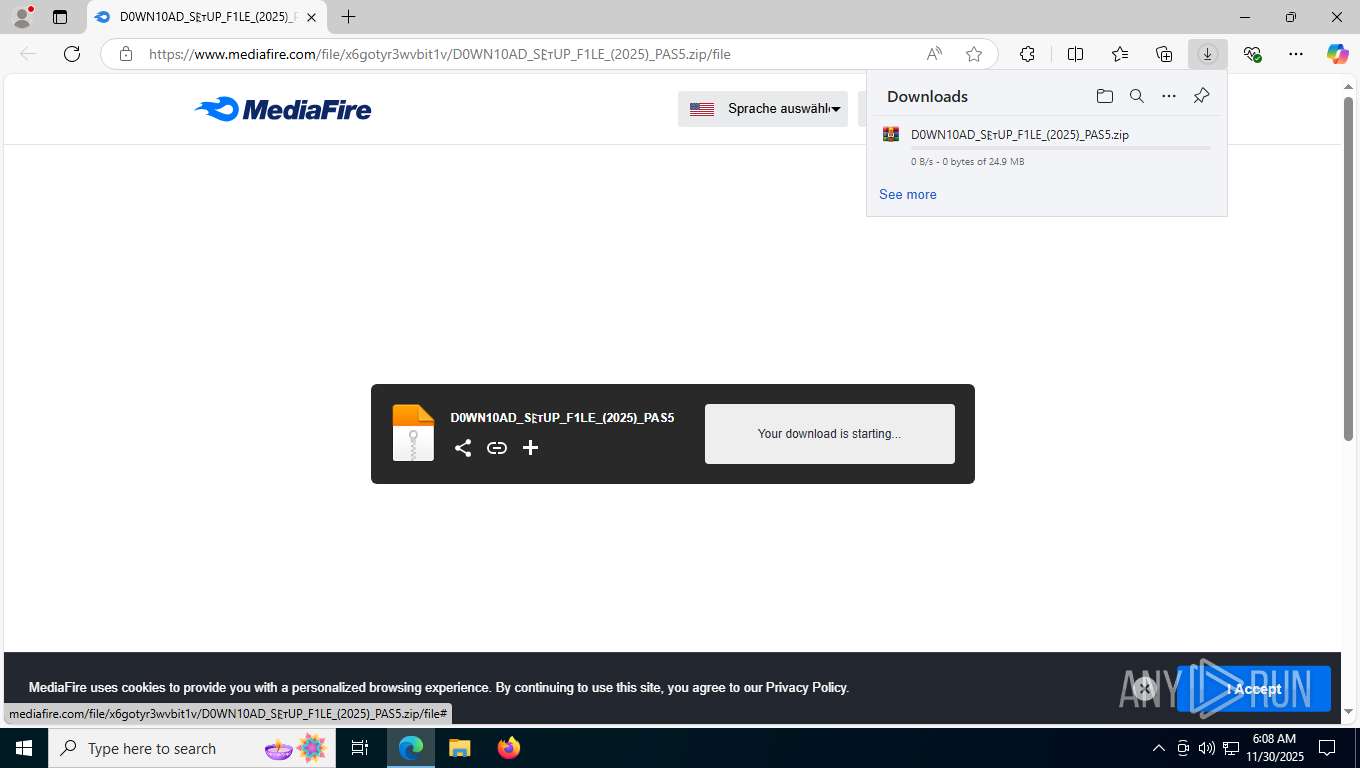Open Copilot sidebar icon
This screenshot has width=1360, height=768.
click(x=1338, y=54)
